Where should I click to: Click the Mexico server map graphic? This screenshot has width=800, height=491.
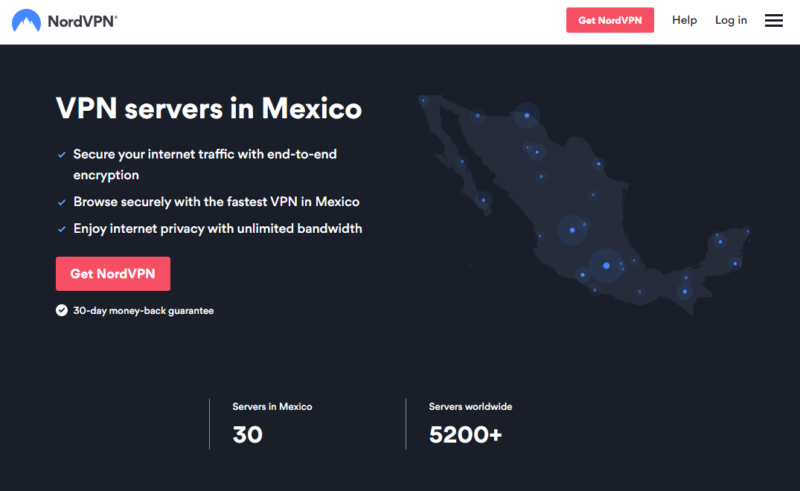point(585,205)
